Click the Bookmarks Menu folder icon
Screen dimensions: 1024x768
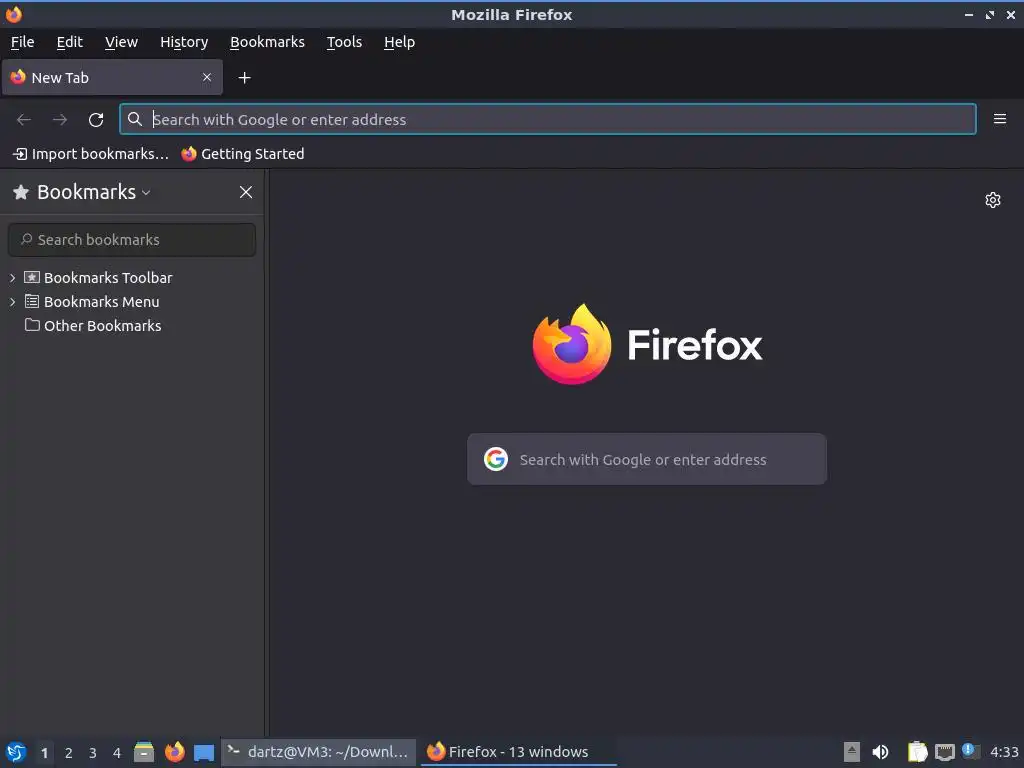[x=32, y=301]
